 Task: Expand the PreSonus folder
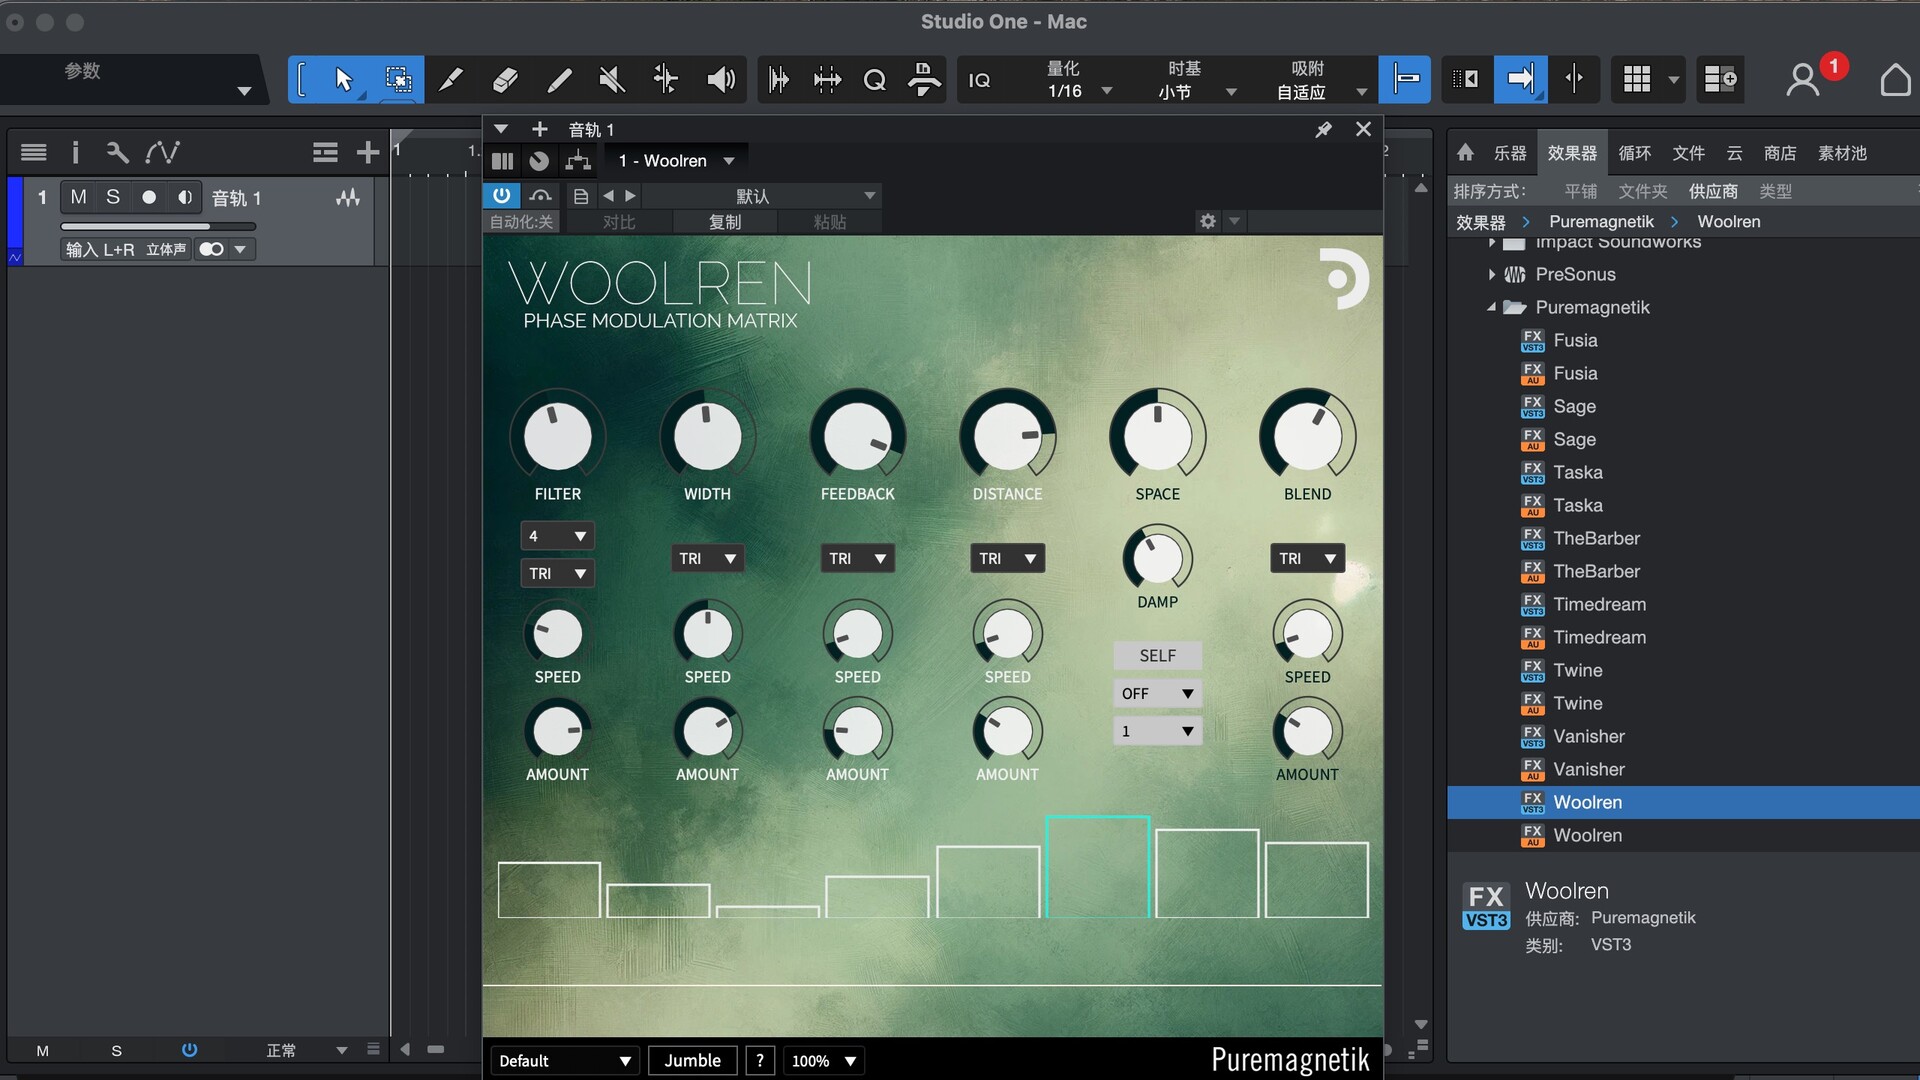1491,274
